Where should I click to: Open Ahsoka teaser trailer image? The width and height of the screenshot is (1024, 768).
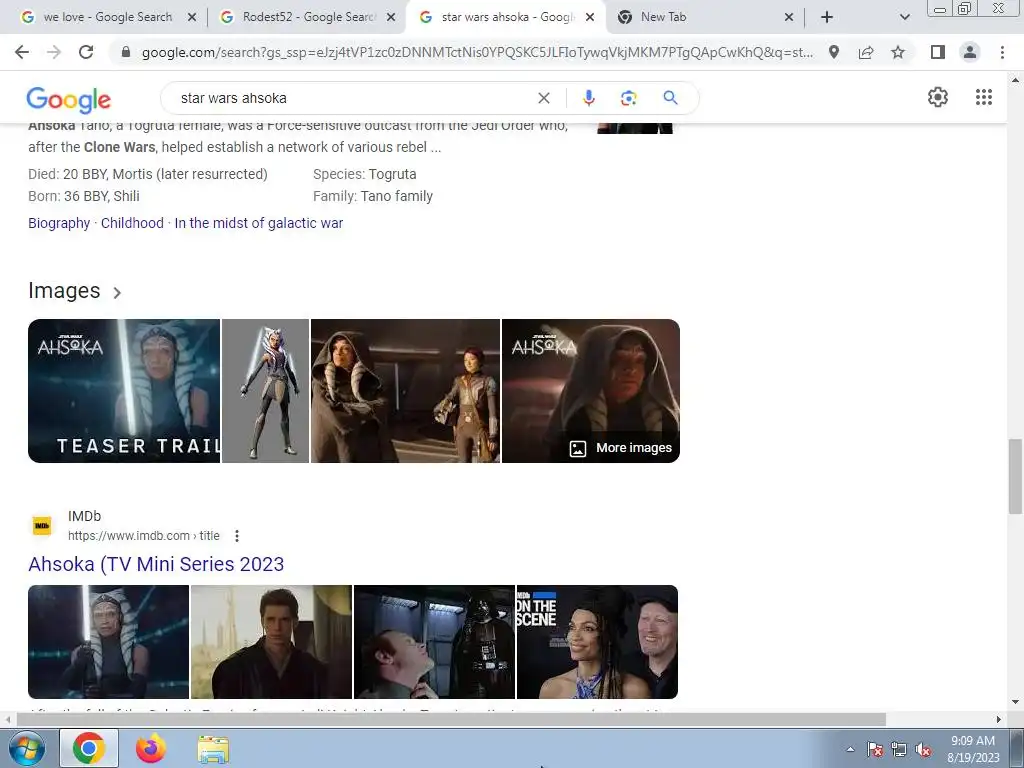[x=124, y=391]
